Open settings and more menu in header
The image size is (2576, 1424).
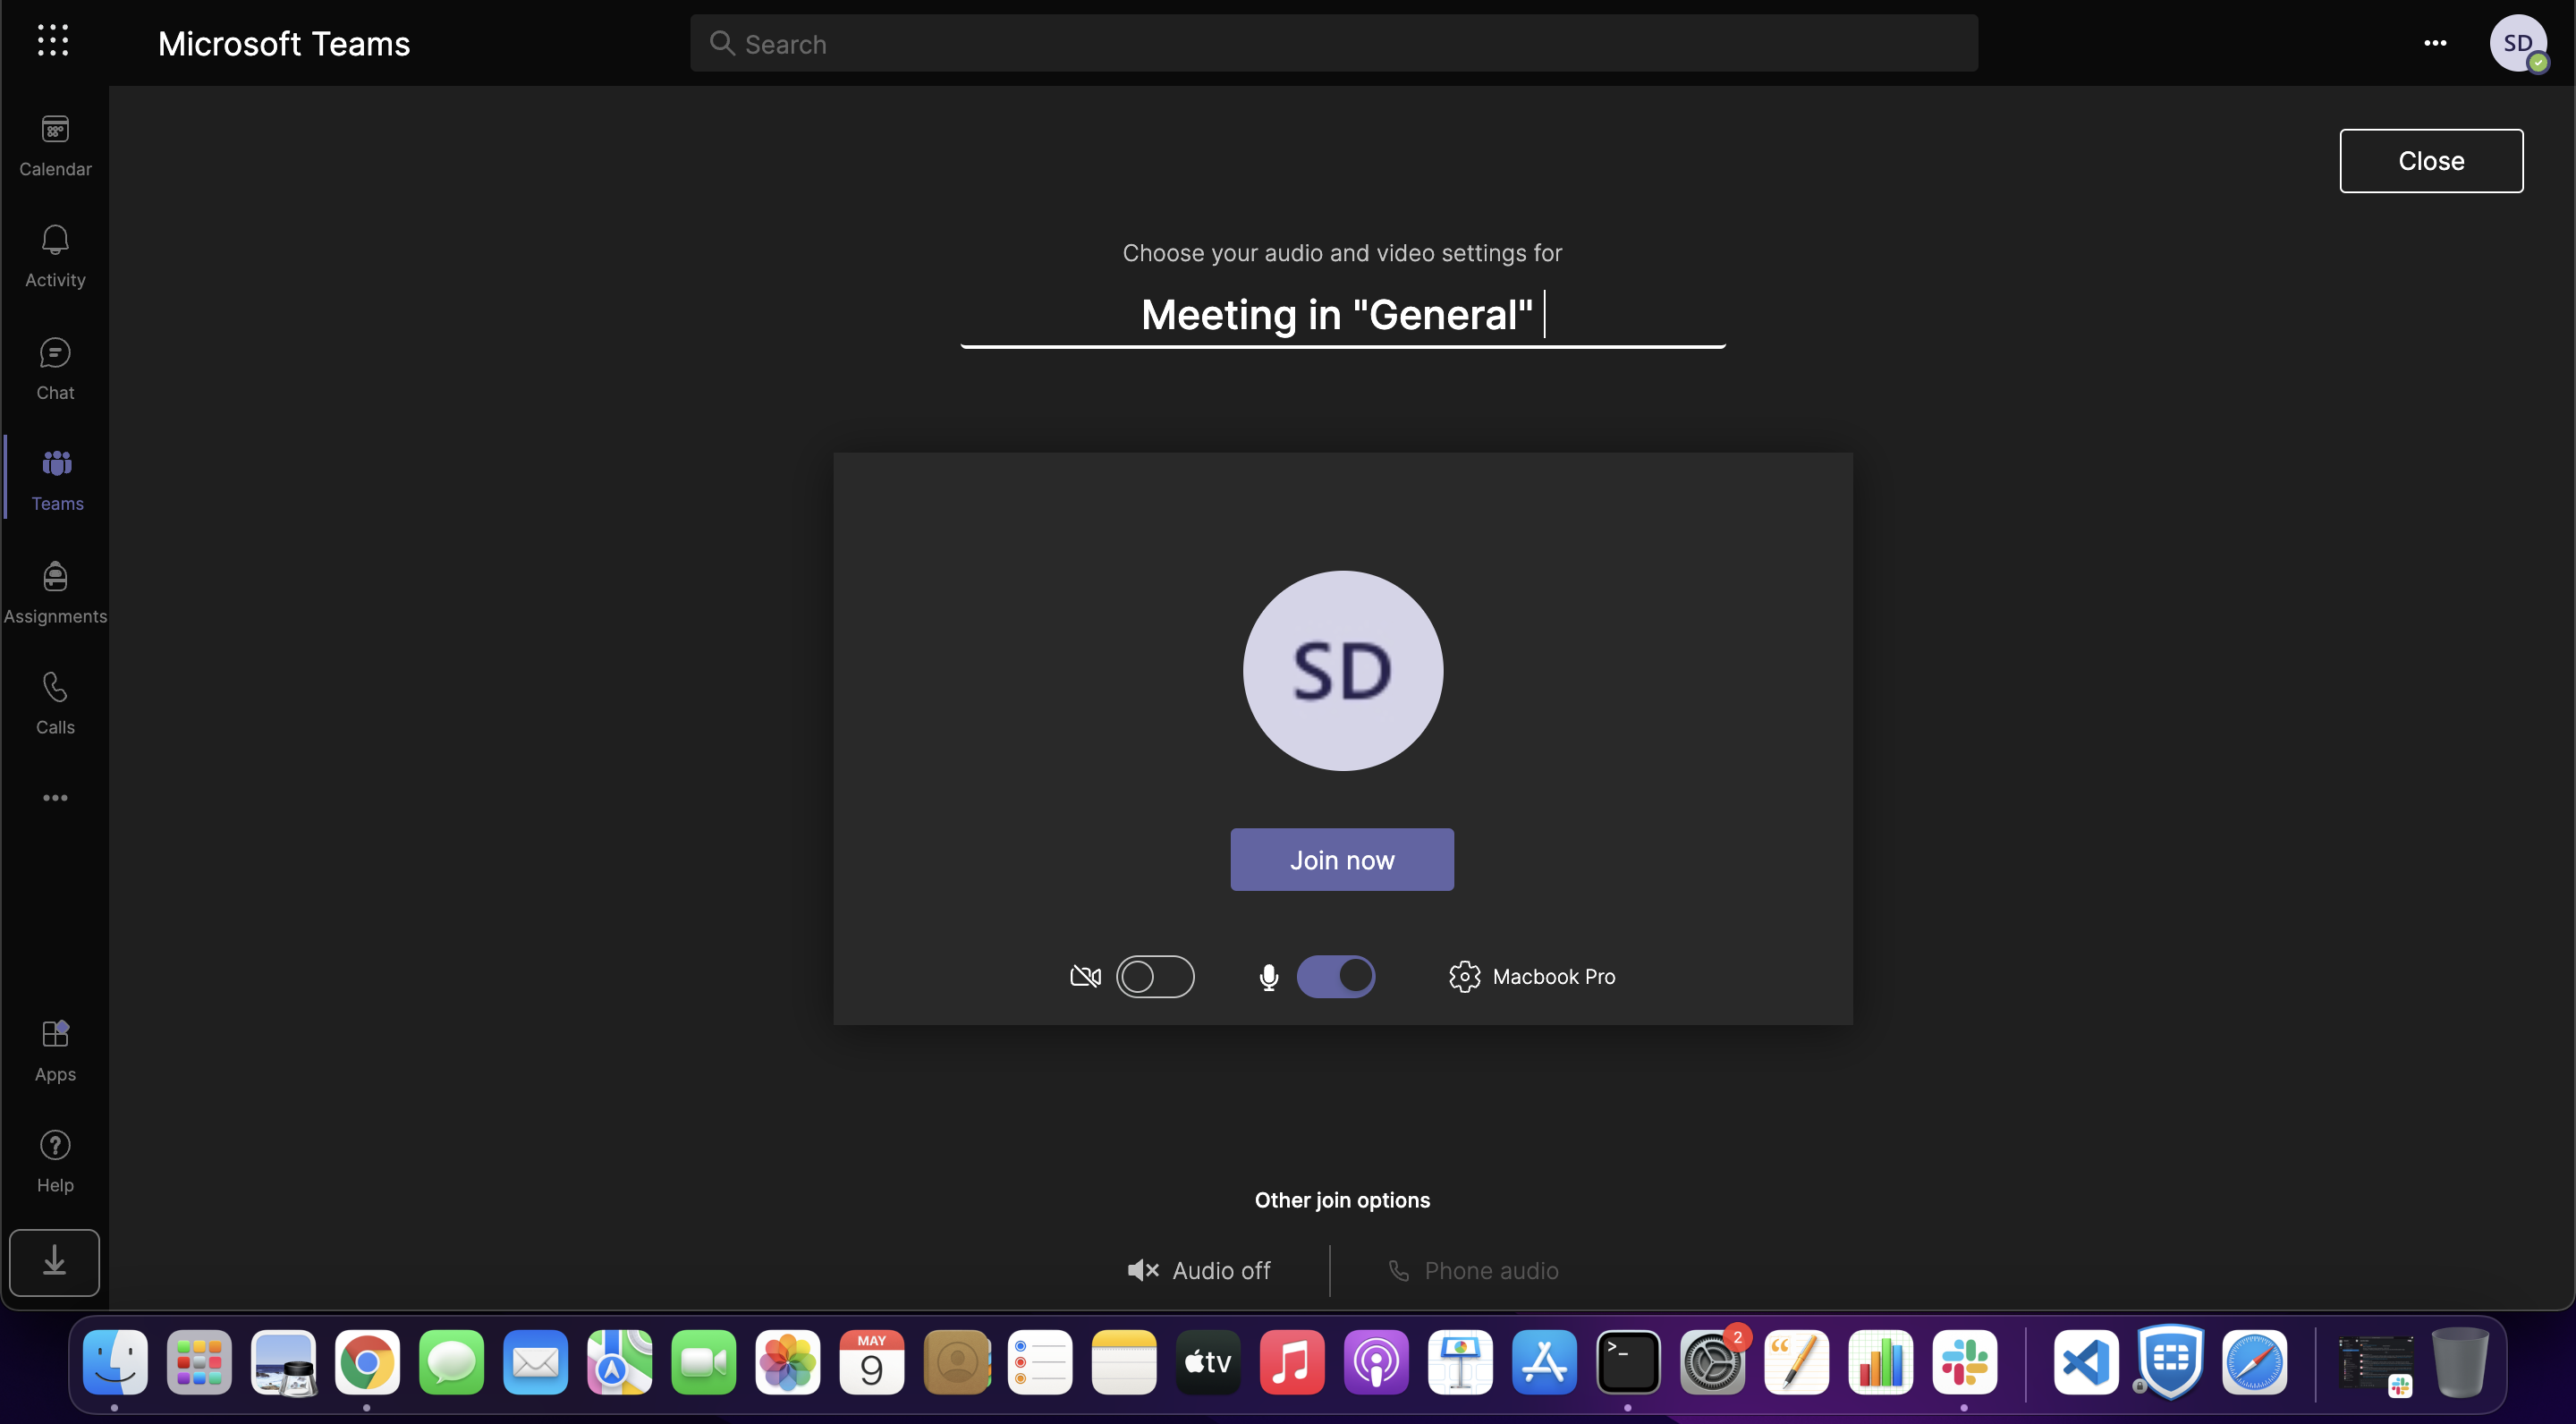click(2435, 43)
